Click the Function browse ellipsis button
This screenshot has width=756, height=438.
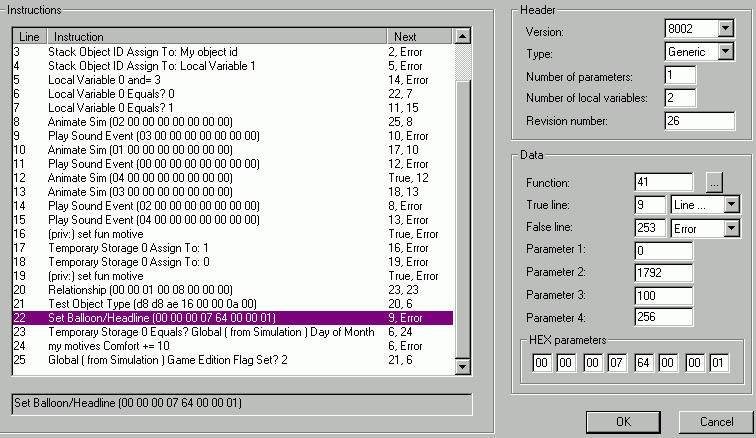coord(714,183)
